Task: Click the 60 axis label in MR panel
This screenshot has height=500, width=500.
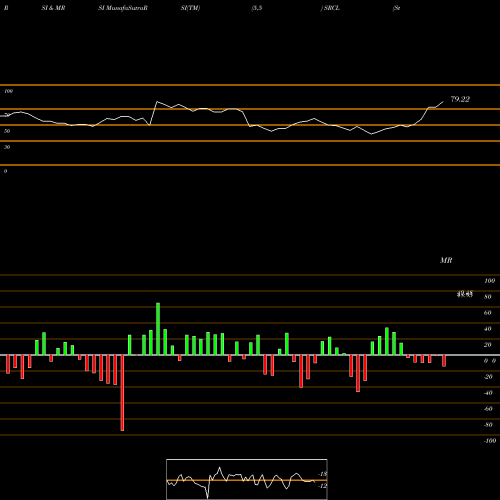Action: [x=488, y=313]
